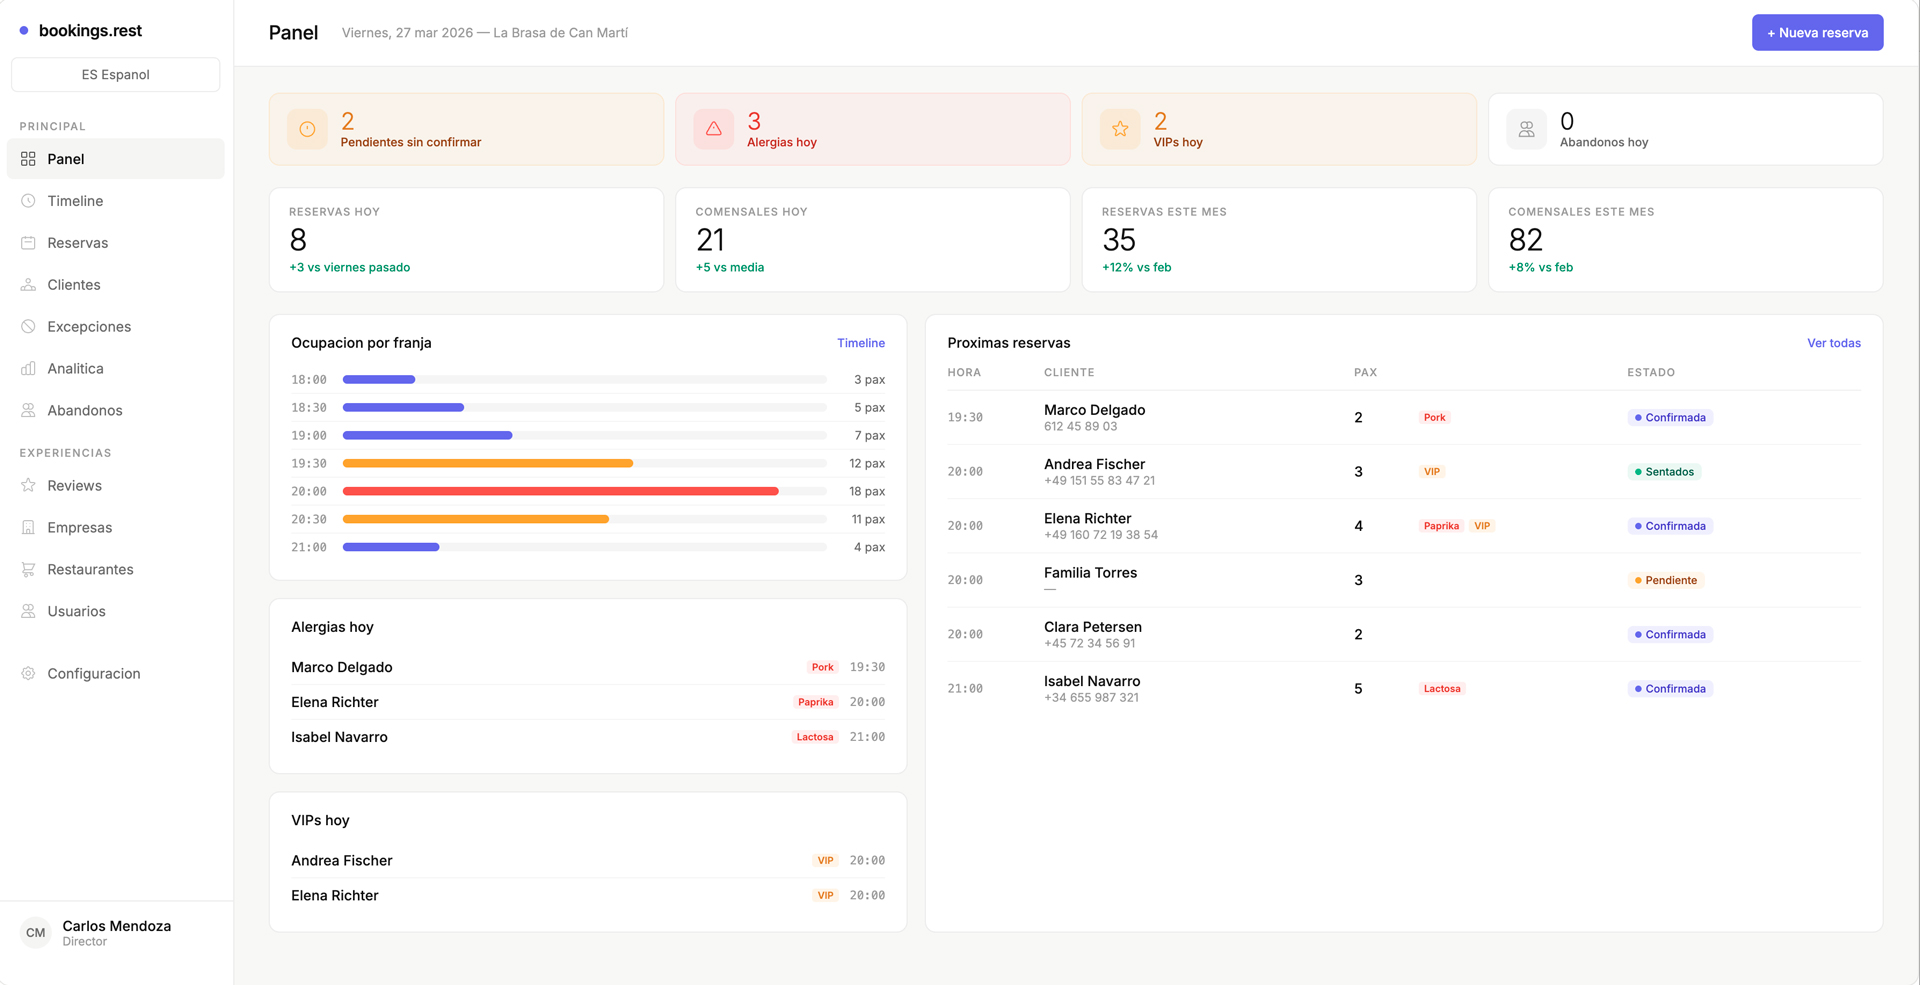Open the ES Espanol language selector

115,74
